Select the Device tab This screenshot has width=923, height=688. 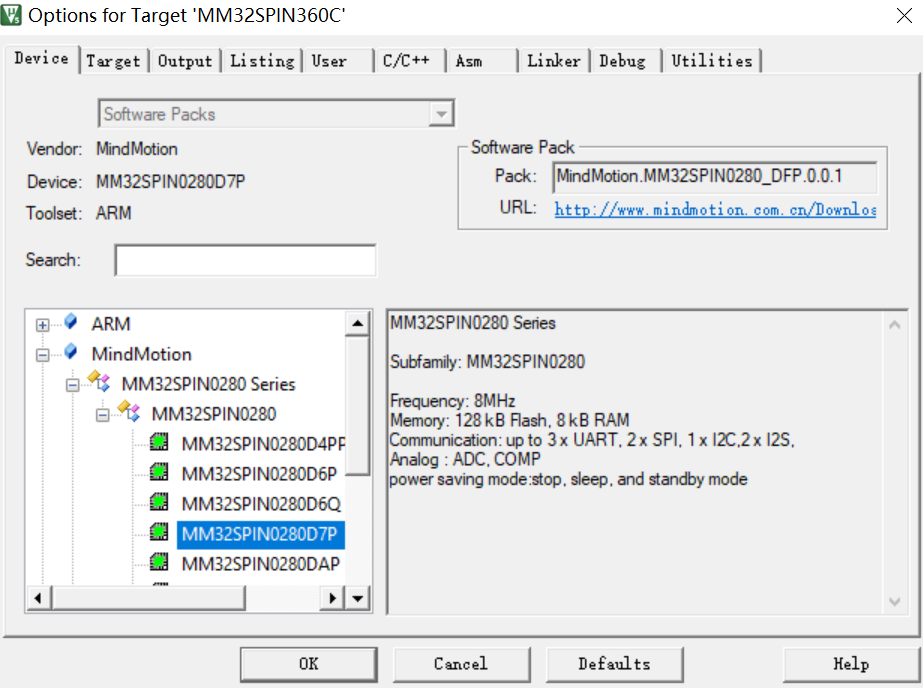point(41,58)
